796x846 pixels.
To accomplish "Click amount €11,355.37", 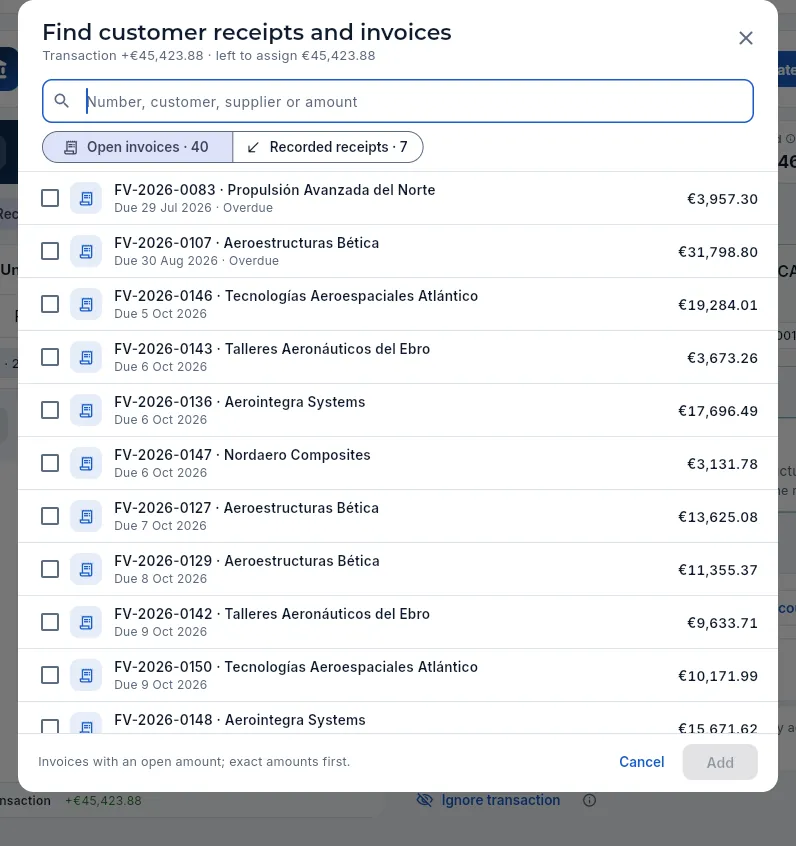I will click(718, 570).
